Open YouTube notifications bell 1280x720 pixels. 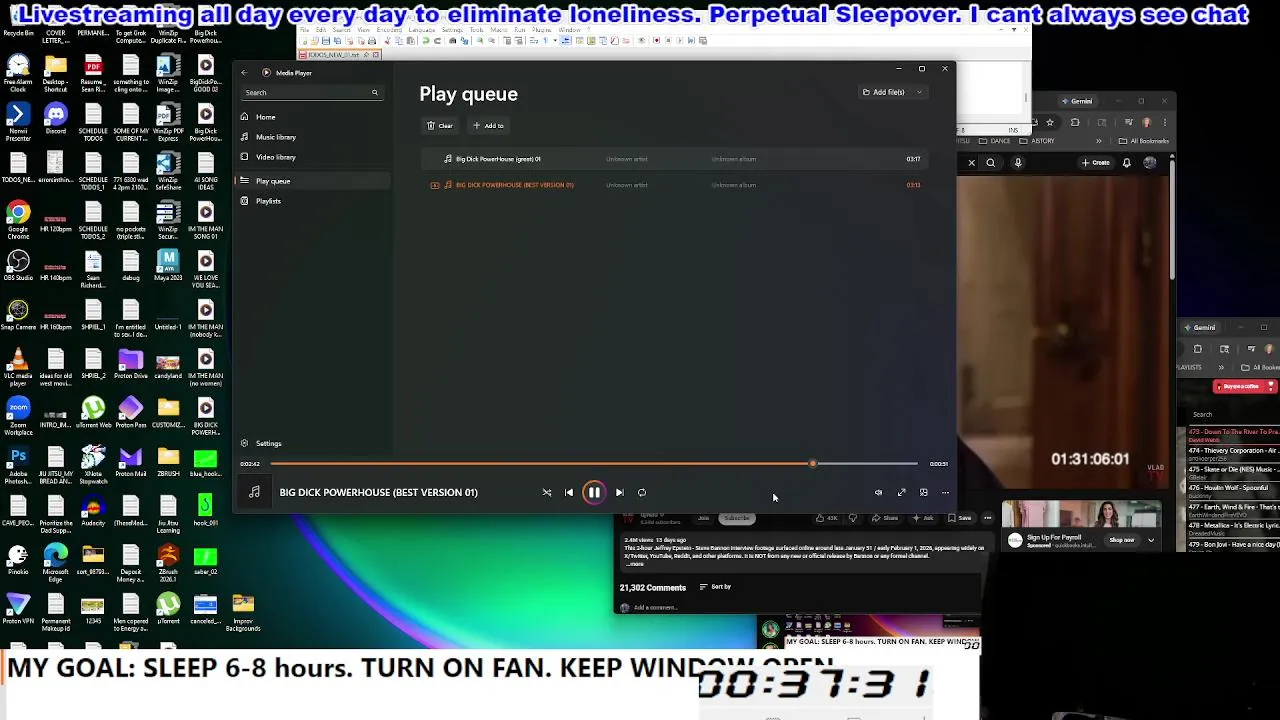[x=1126, y=163]
